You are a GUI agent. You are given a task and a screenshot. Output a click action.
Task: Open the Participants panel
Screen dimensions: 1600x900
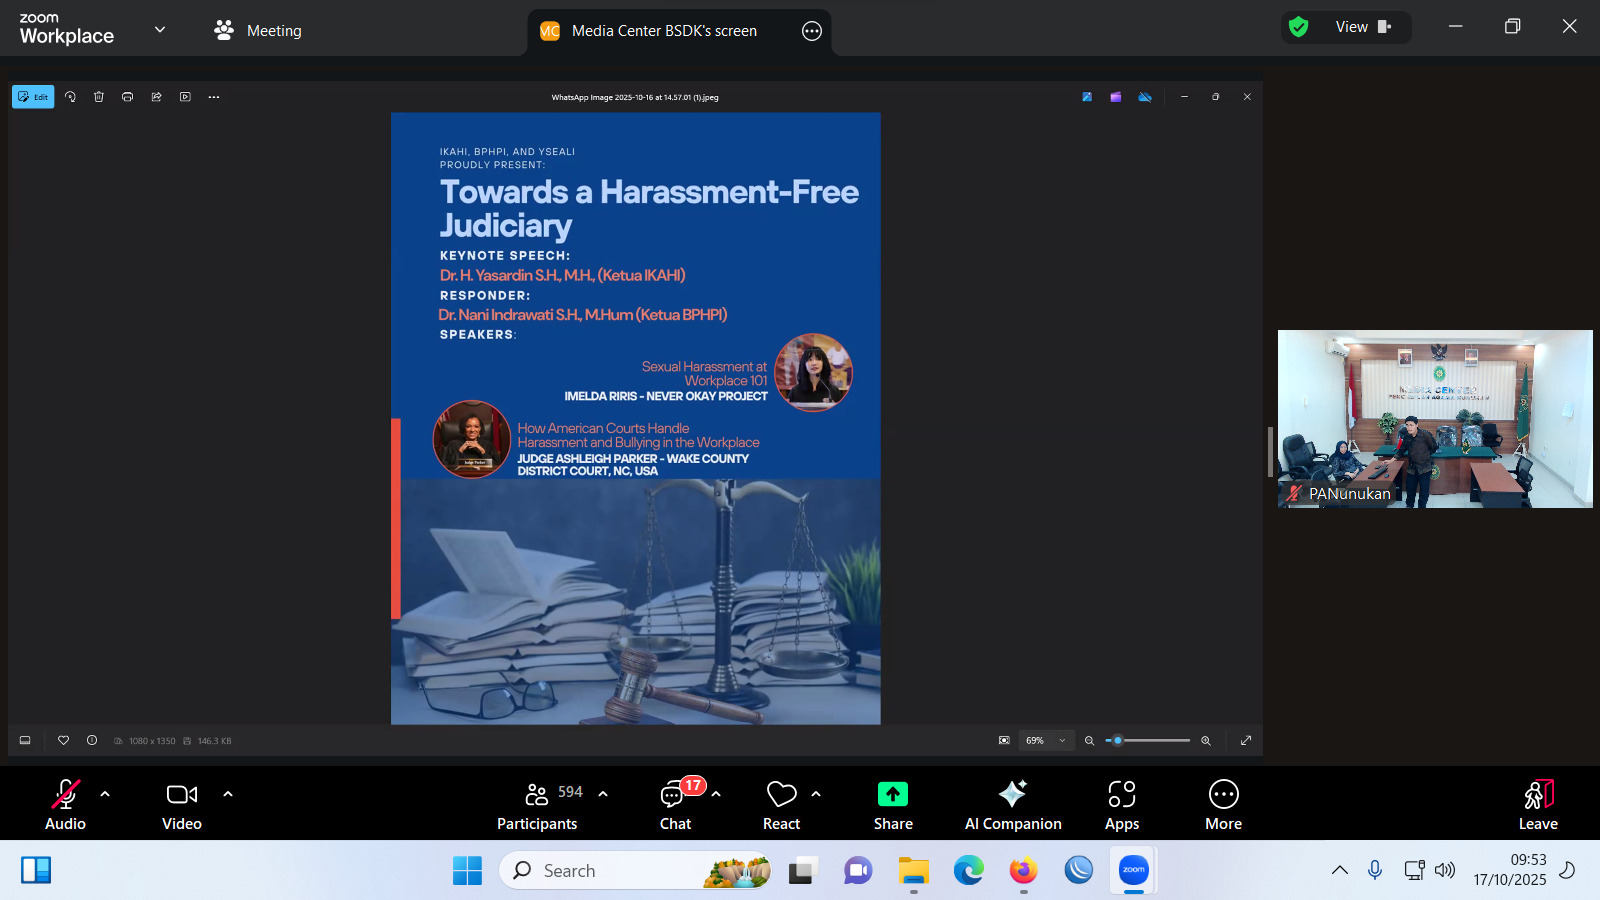pyautogui.click(x=537, y=805)
